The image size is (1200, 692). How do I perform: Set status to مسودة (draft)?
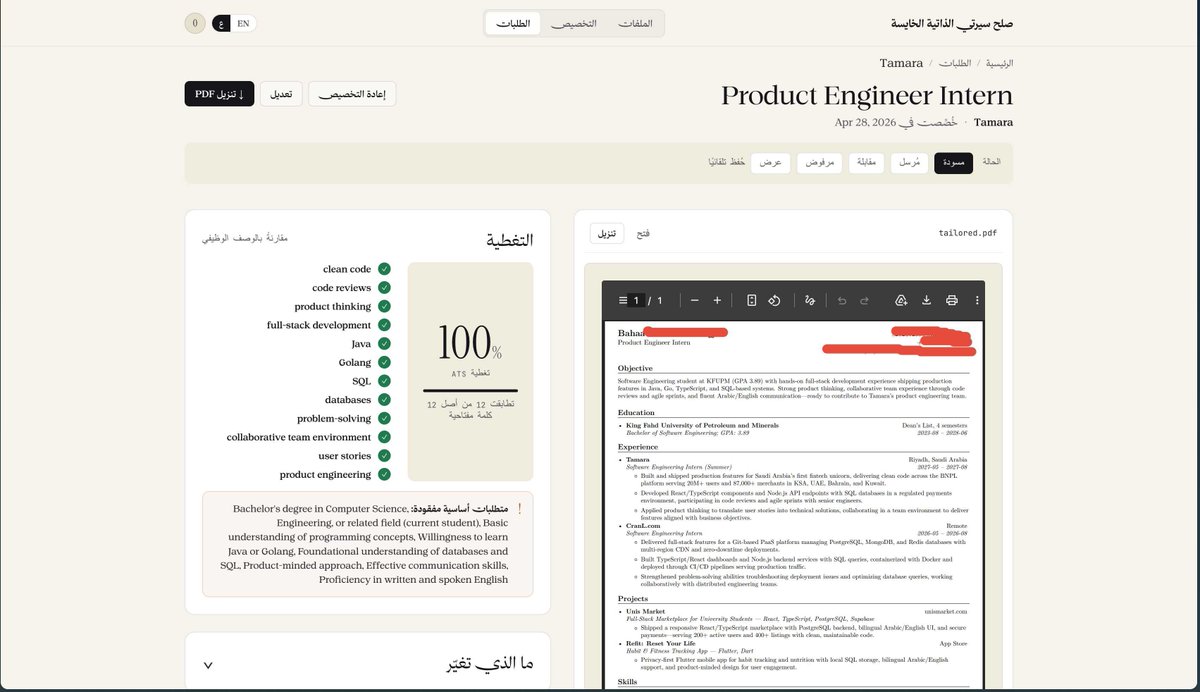click(x=953, y=163)
